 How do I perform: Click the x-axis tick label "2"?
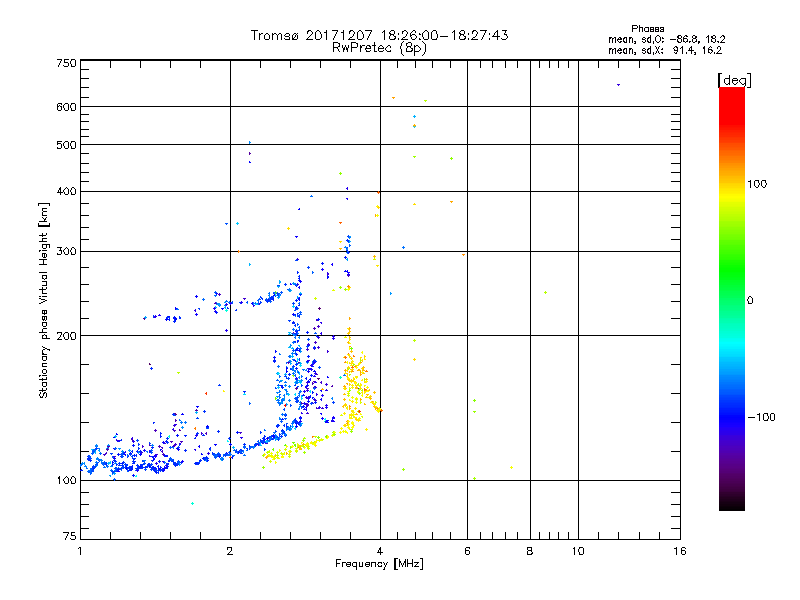[230, 551]
